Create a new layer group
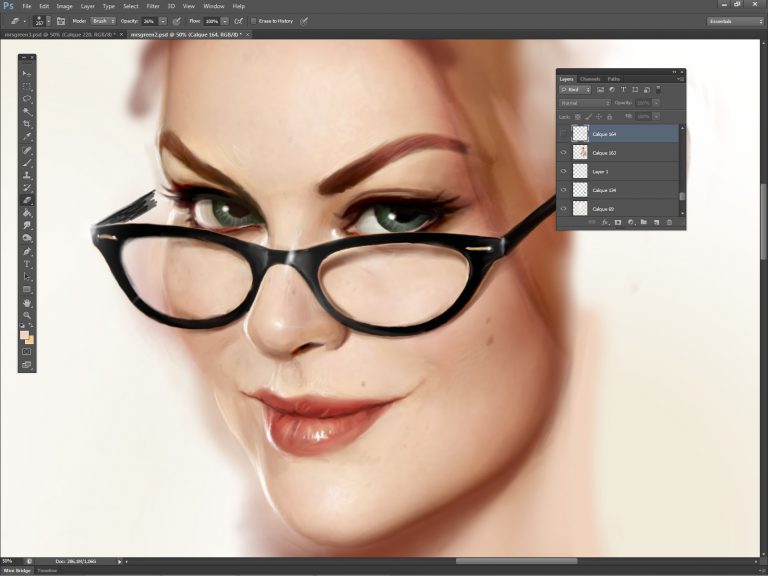The height and width of the screenshot is (576, 768). (644, 222)
